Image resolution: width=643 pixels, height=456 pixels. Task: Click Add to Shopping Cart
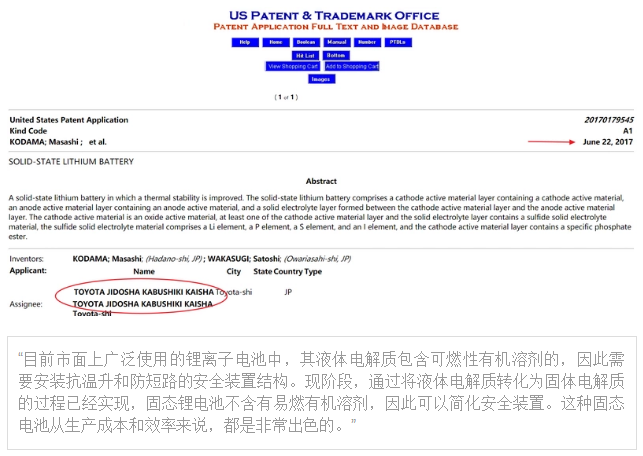click(x=352, y=66)
